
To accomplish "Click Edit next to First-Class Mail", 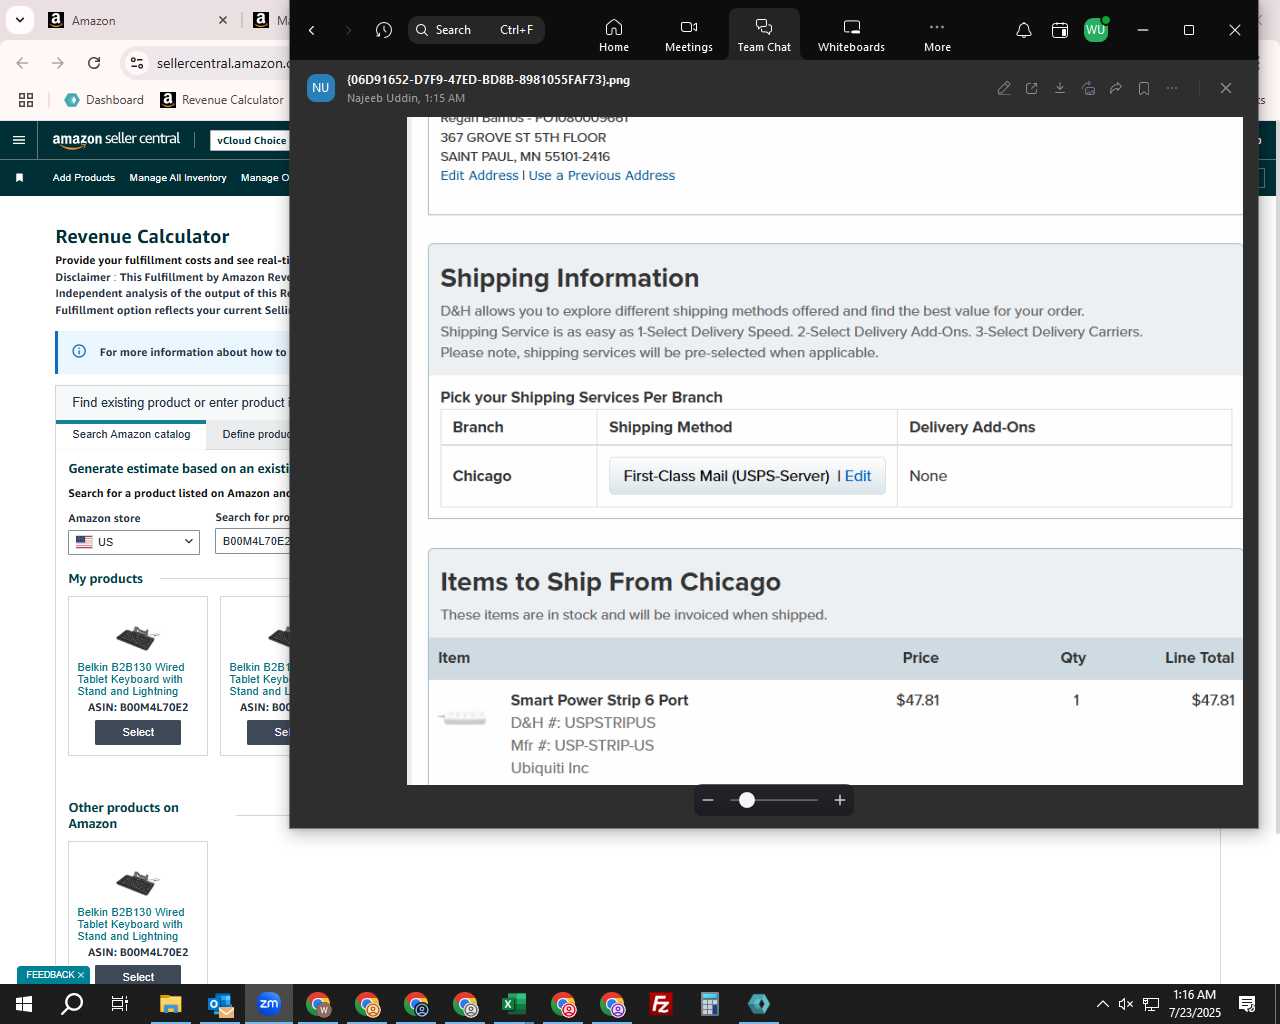I will (x=858, y=476).
